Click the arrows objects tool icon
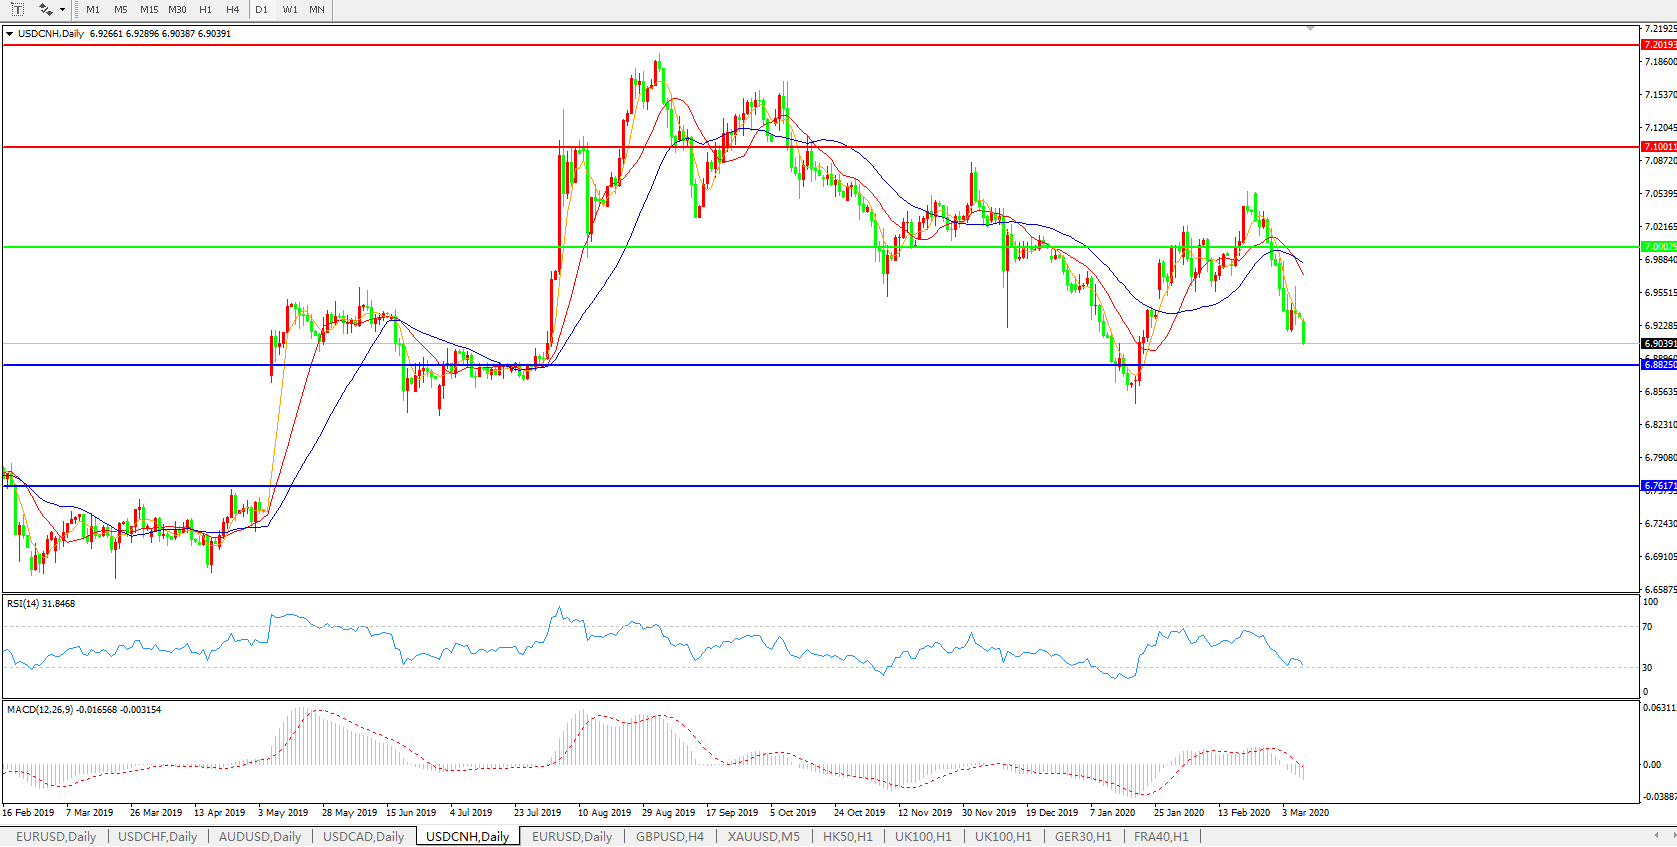This screenshot has width=1677, height=847. (x=45, y=9)
